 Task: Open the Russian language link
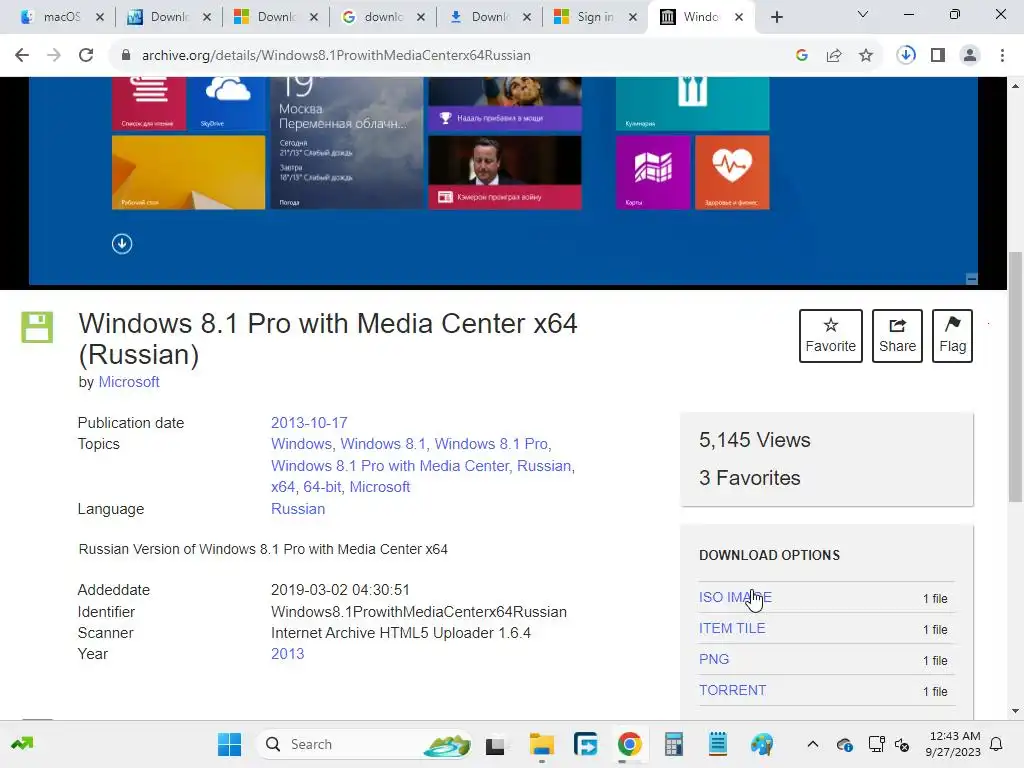pyautogui.click(x=298, y=509)
